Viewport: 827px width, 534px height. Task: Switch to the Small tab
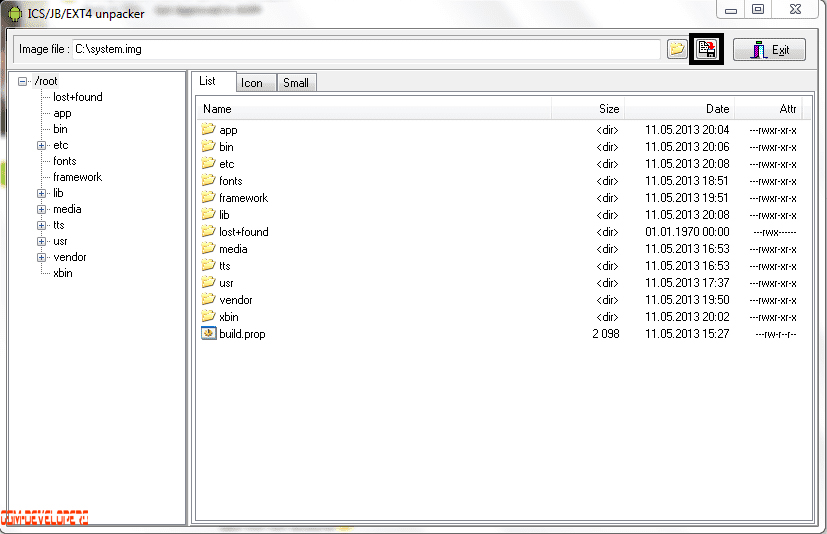coord(296,83)
